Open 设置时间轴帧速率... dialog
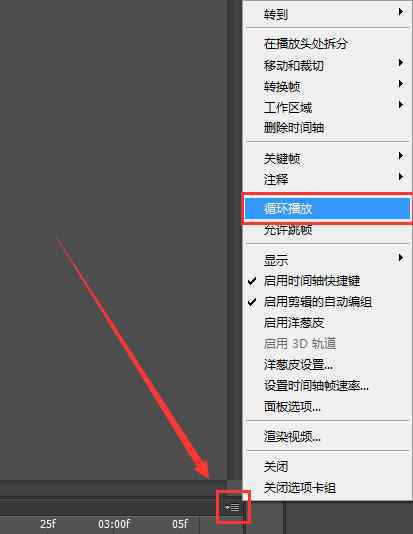 (x=328, y=386)
